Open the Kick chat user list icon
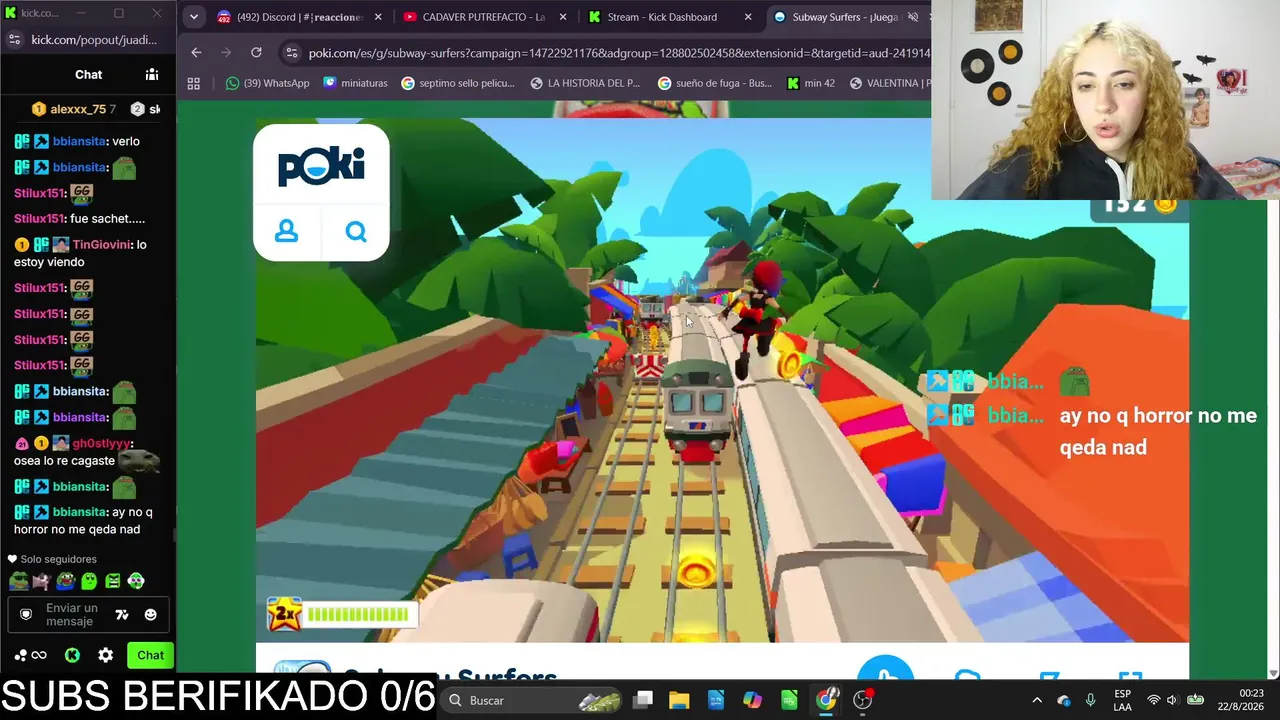The image size is (1280, 720). pos(152,74)
